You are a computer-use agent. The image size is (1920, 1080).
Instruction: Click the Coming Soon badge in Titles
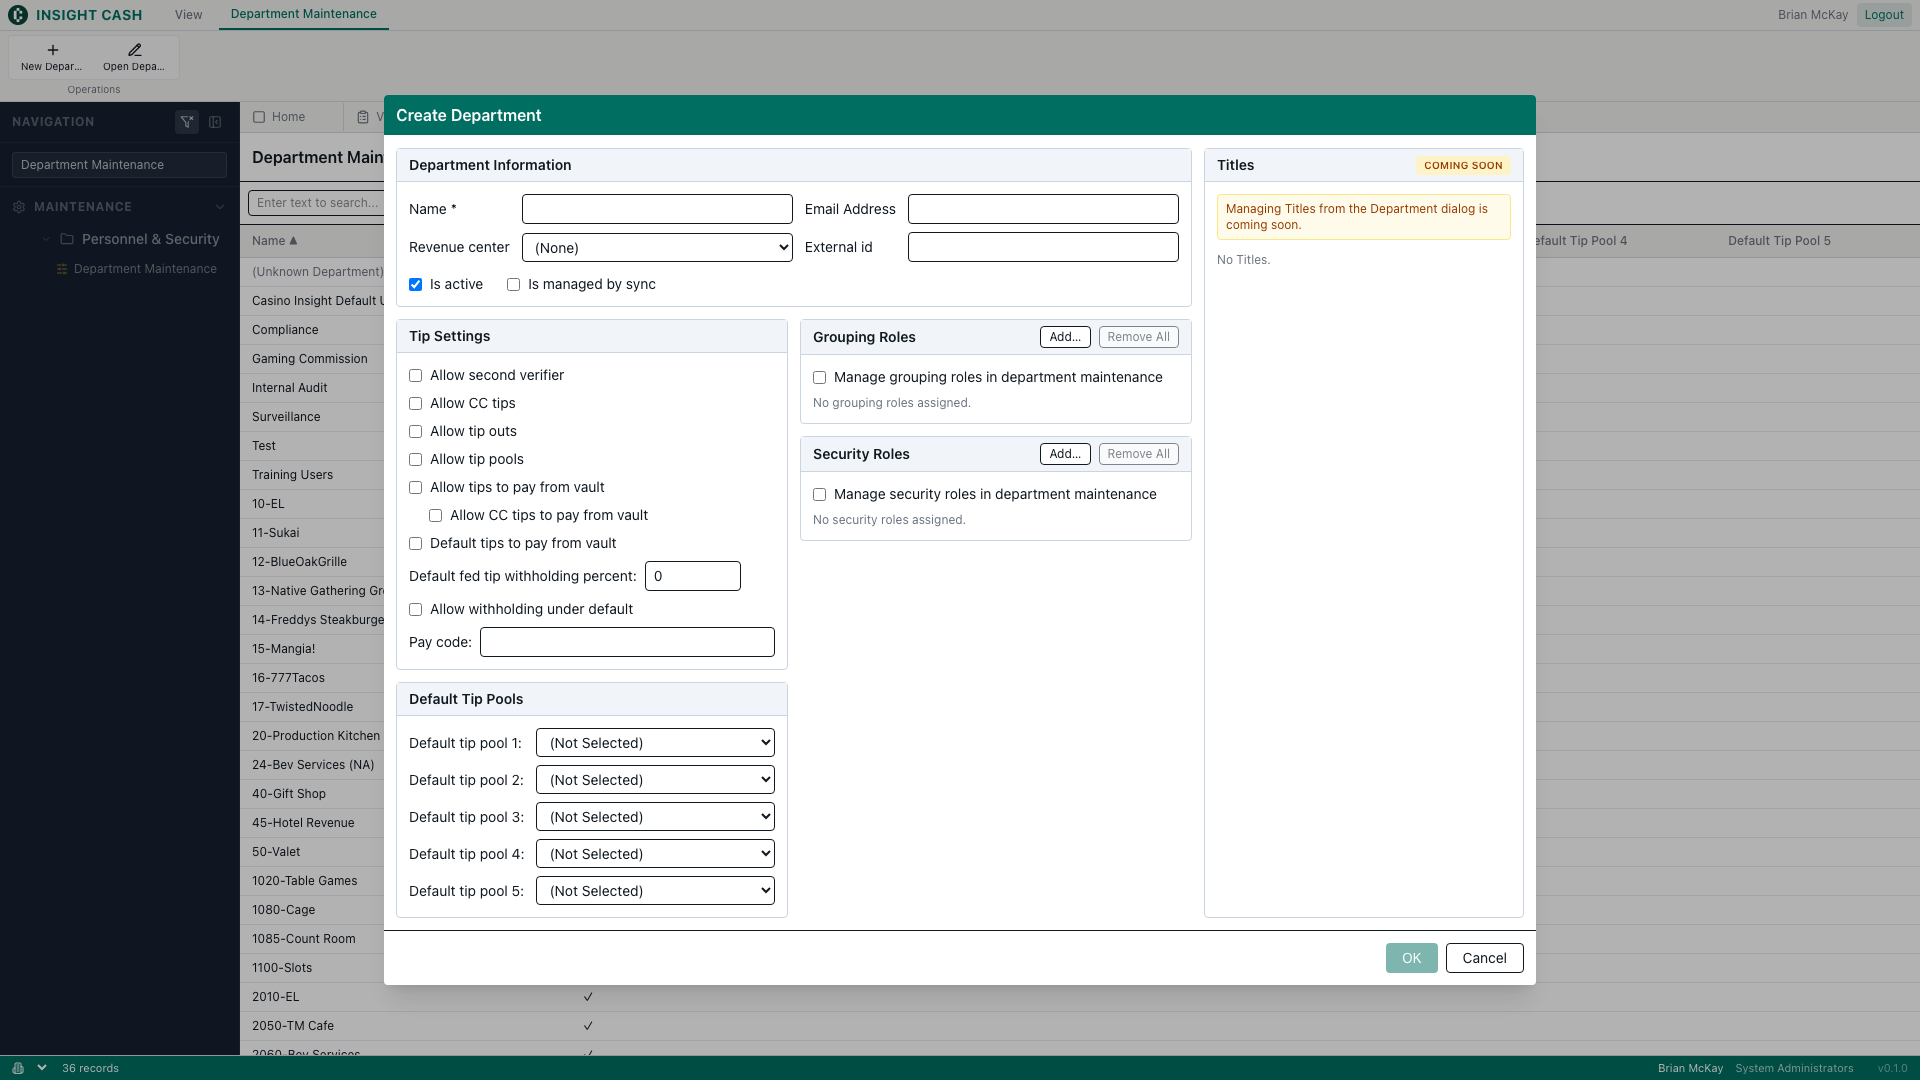(x=1463, y=166)
